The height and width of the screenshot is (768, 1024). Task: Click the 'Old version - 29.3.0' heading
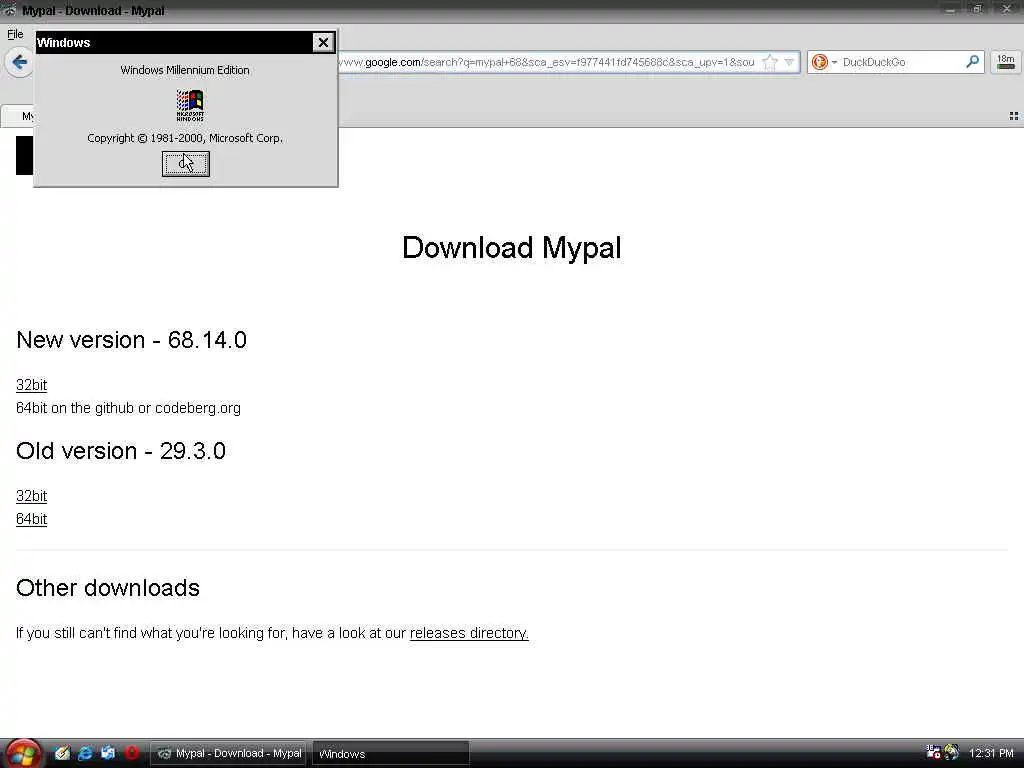pos(121,451)
